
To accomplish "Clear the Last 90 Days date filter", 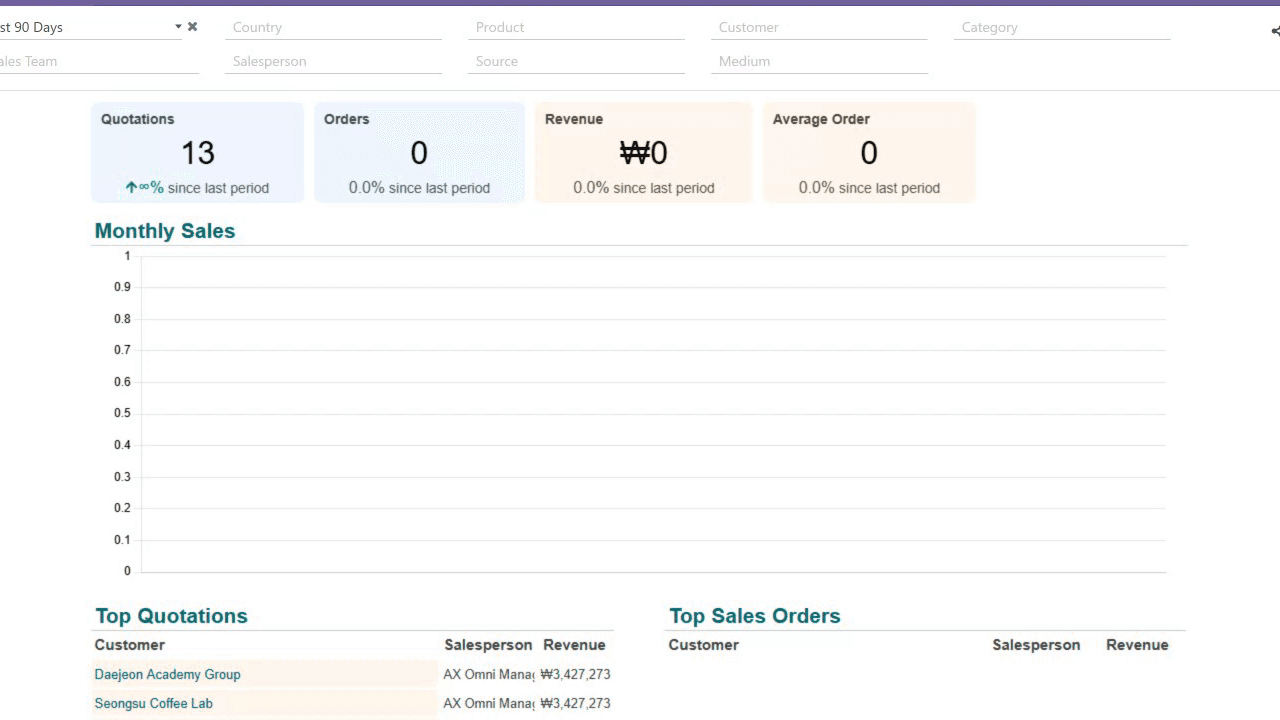I will click(192, 27).
